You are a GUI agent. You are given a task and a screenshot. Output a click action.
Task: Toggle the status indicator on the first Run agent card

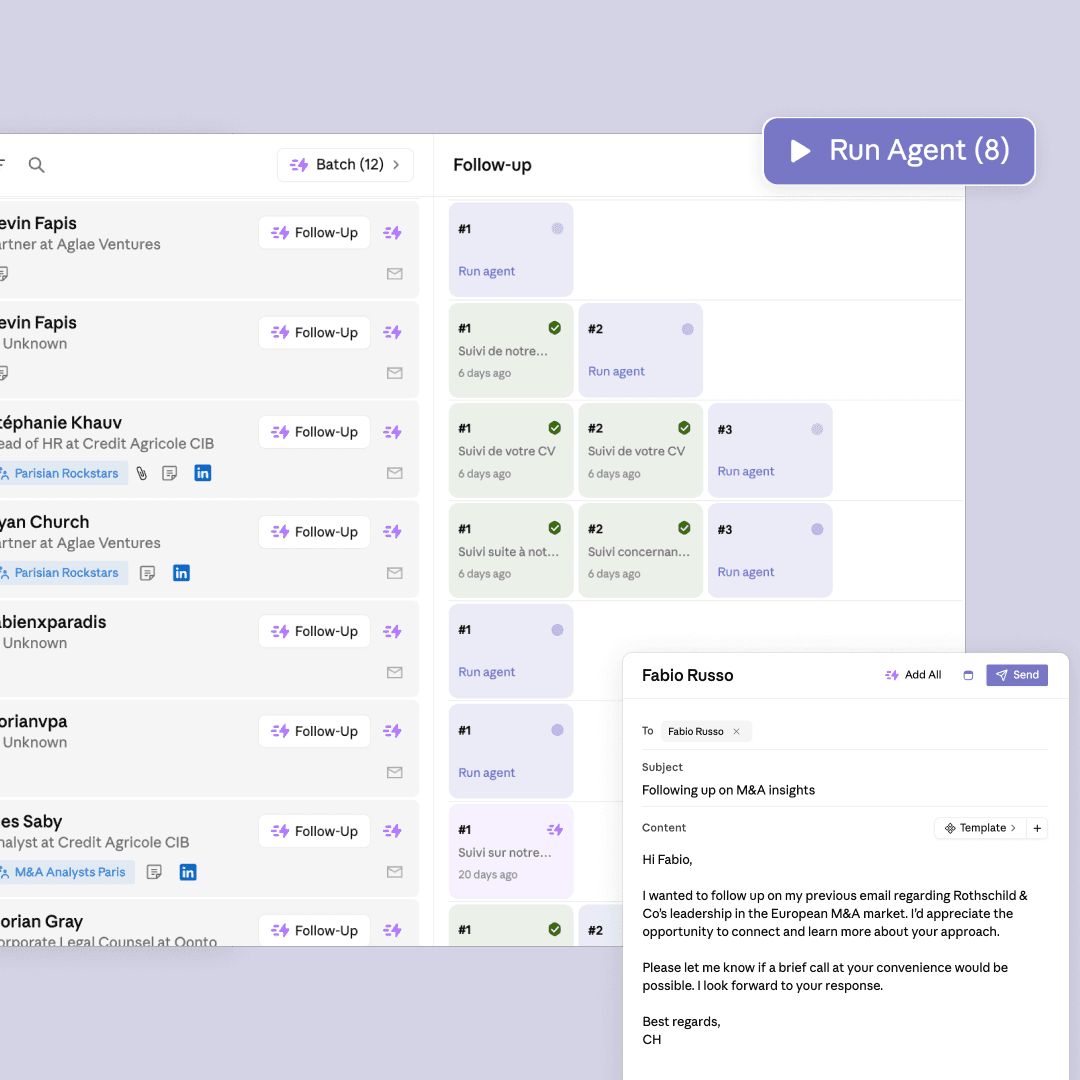pos(557,229)
